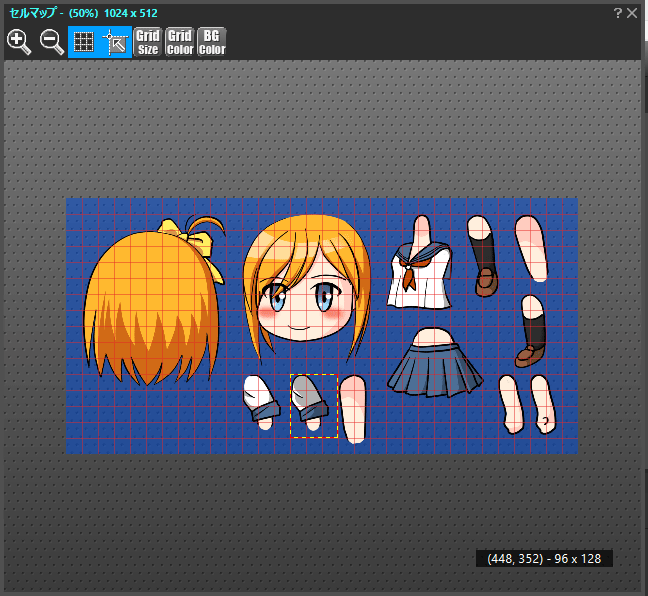
Task: Select the plain forearm sprite left of hand
Action: (511, 405)
